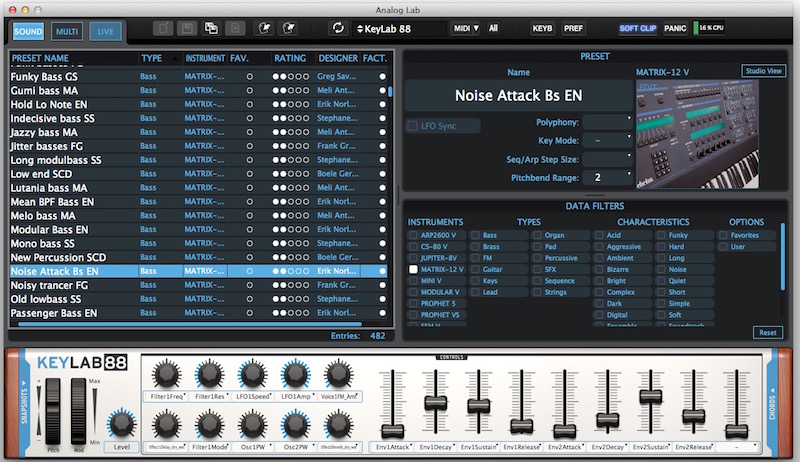Screen dimensions: 800x462
Task: Switch to the MULTI tab
Action: (67, 32)
